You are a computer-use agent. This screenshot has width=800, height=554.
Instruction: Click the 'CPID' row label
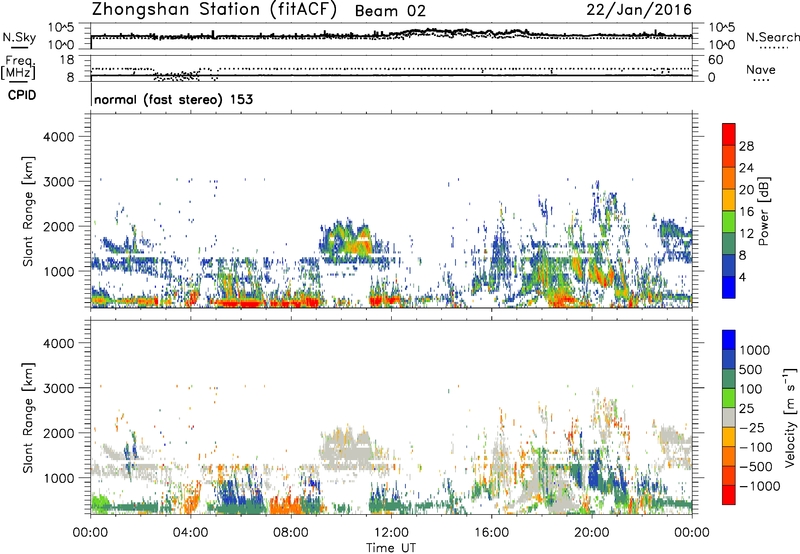22,95
